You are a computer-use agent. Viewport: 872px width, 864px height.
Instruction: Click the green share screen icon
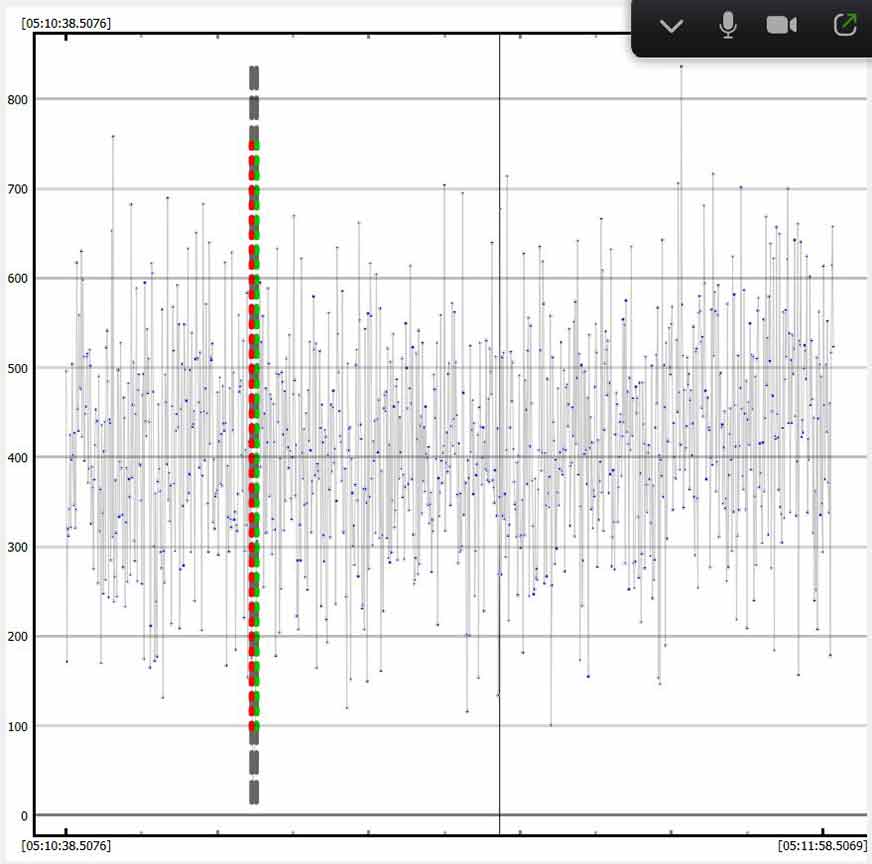[845, 25]
